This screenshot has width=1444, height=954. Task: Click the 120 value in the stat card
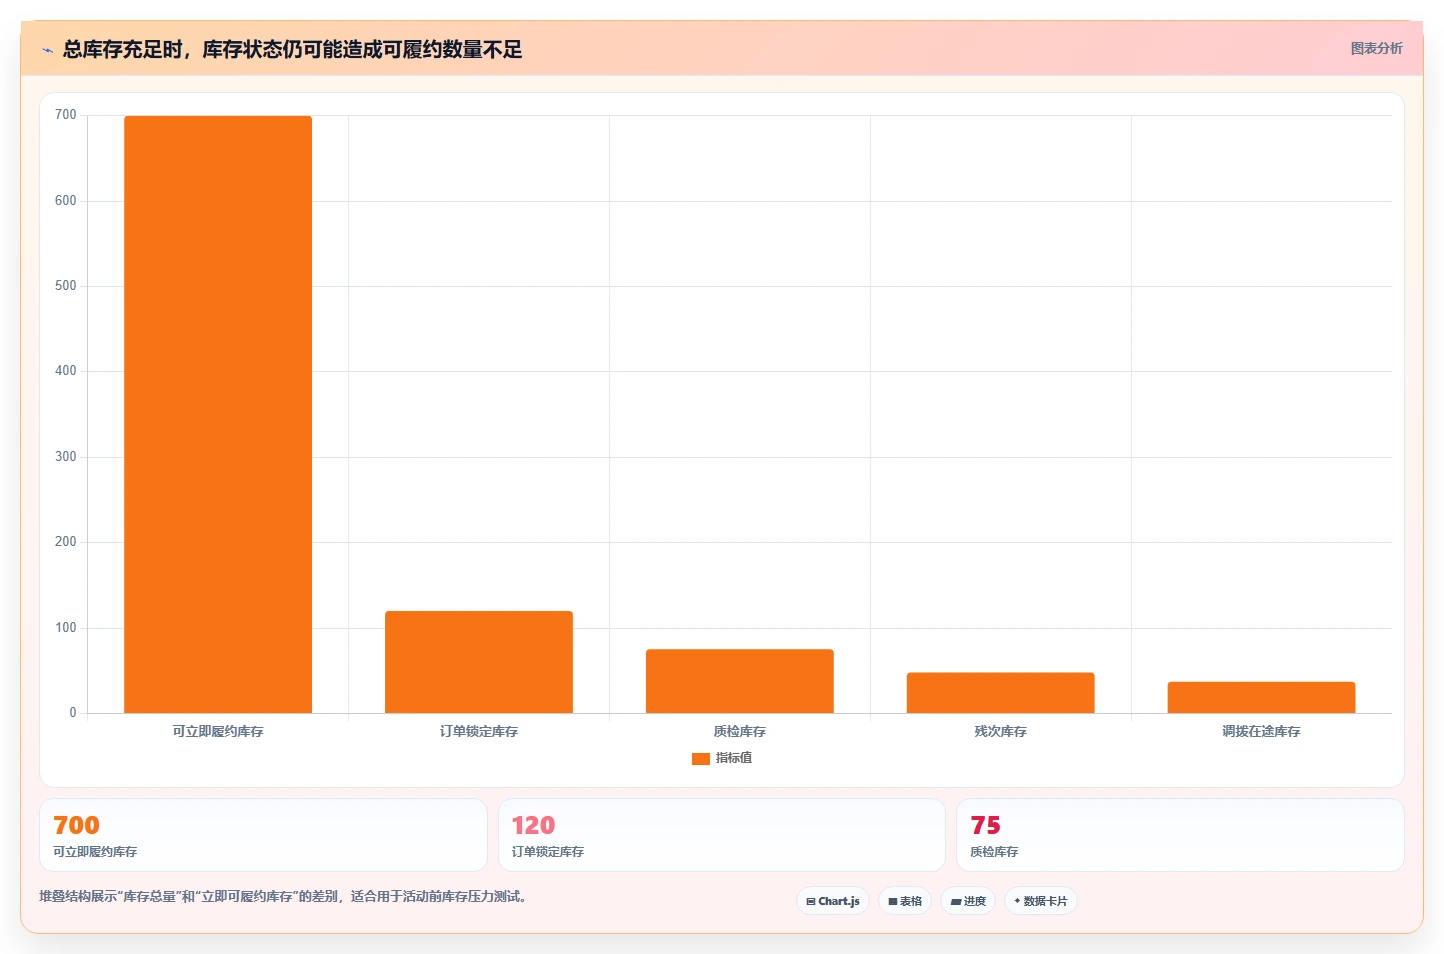[533, 825]
